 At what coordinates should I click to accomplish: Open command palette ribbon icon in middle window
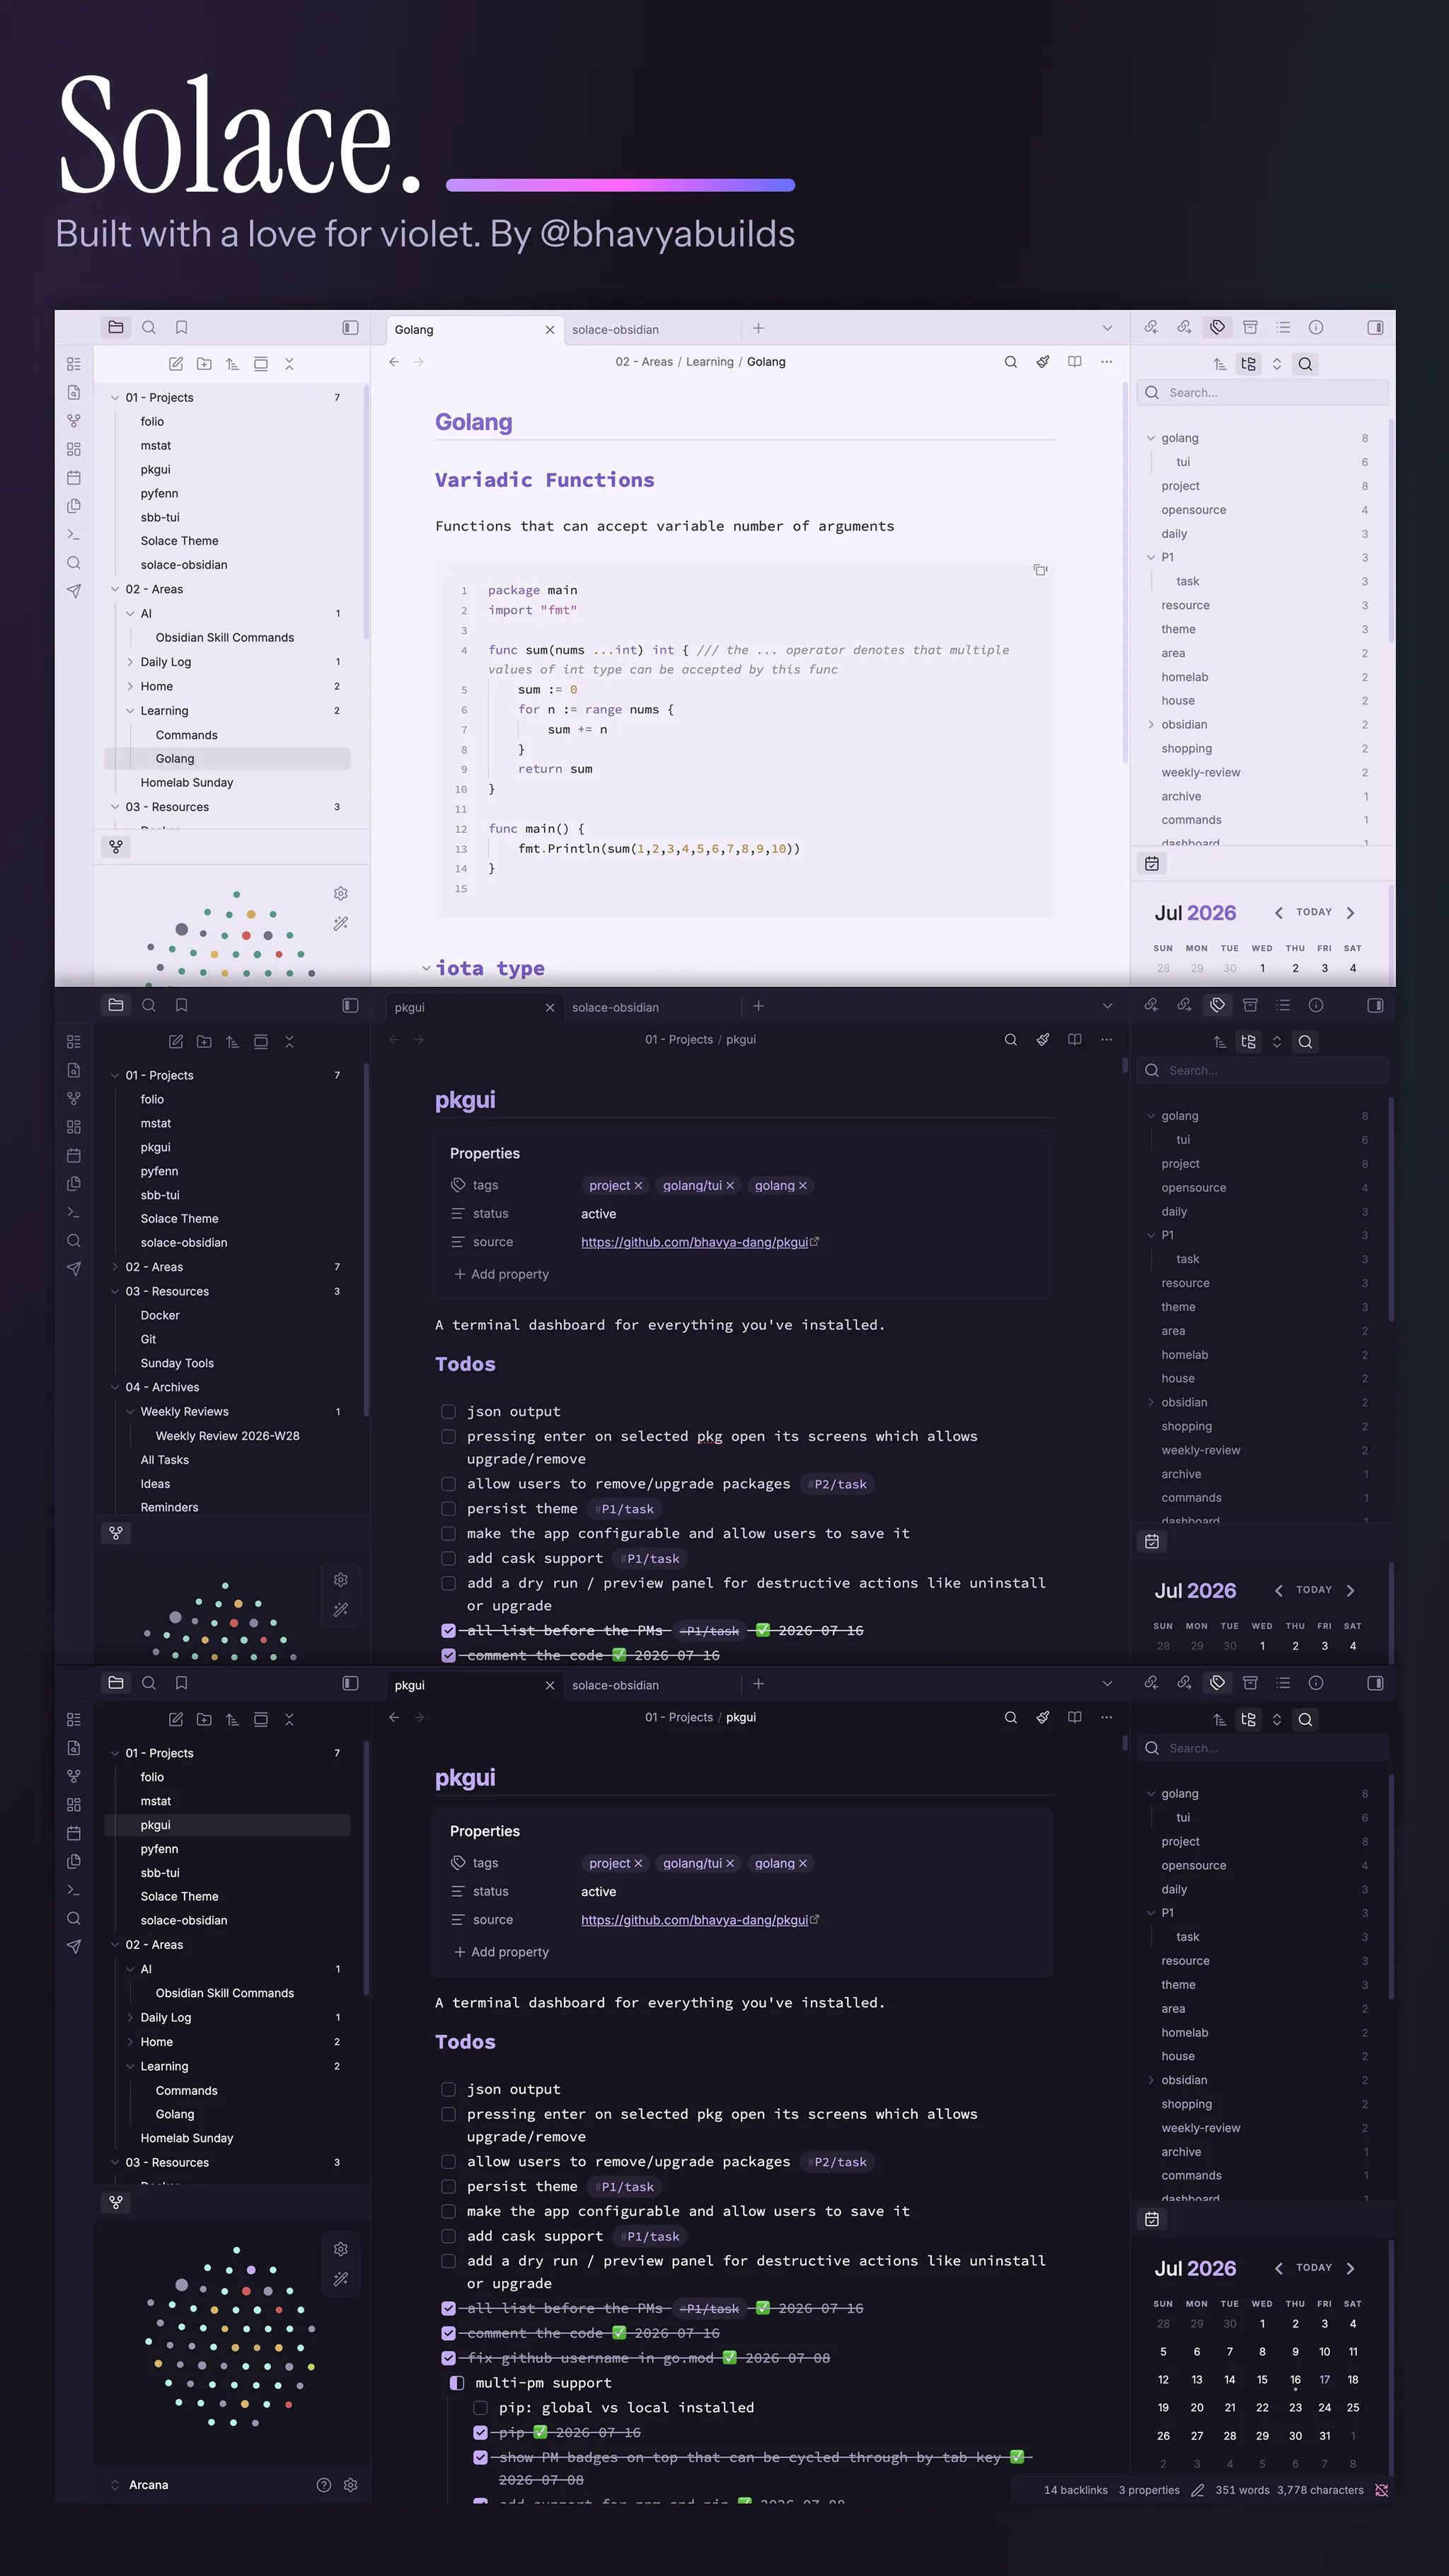click(74, 1212)
